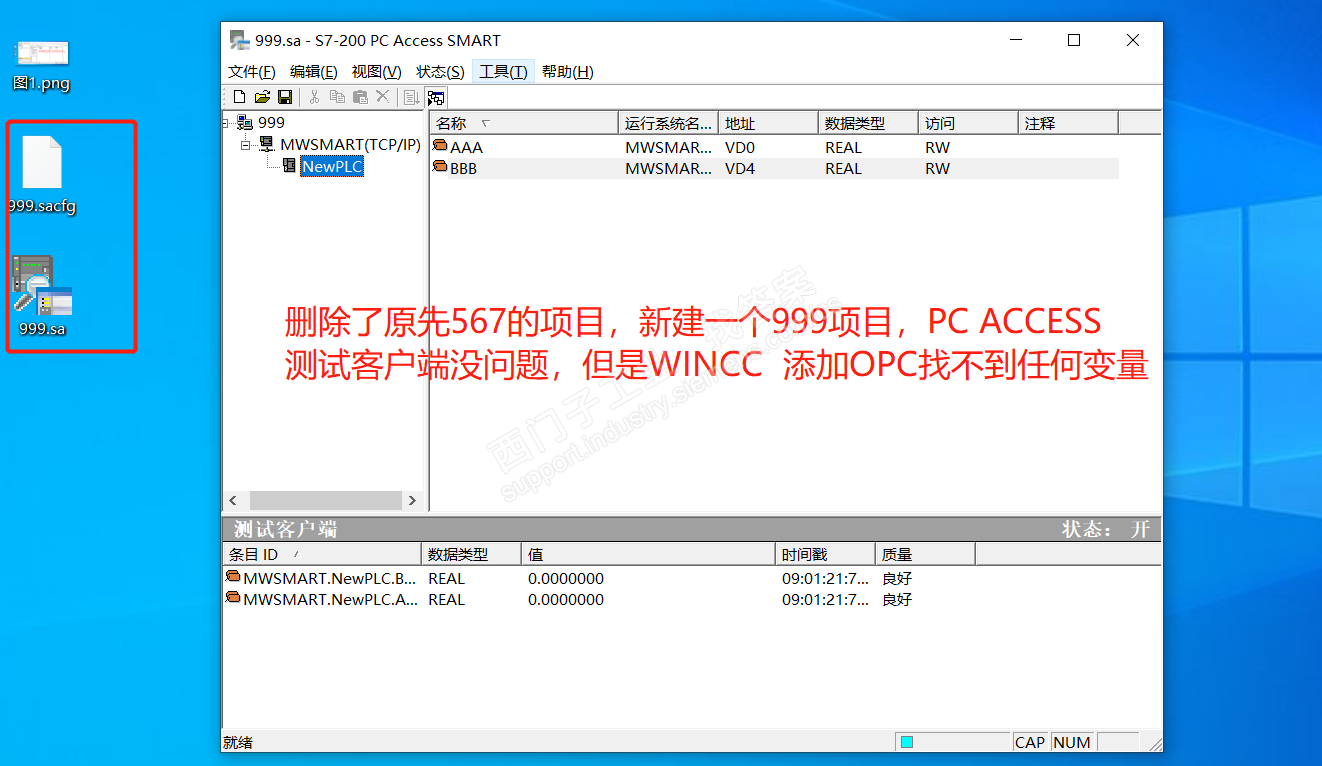1322x766 pixels.
Task: Save the project using the floppy disk icon
Action: [284, 97]
